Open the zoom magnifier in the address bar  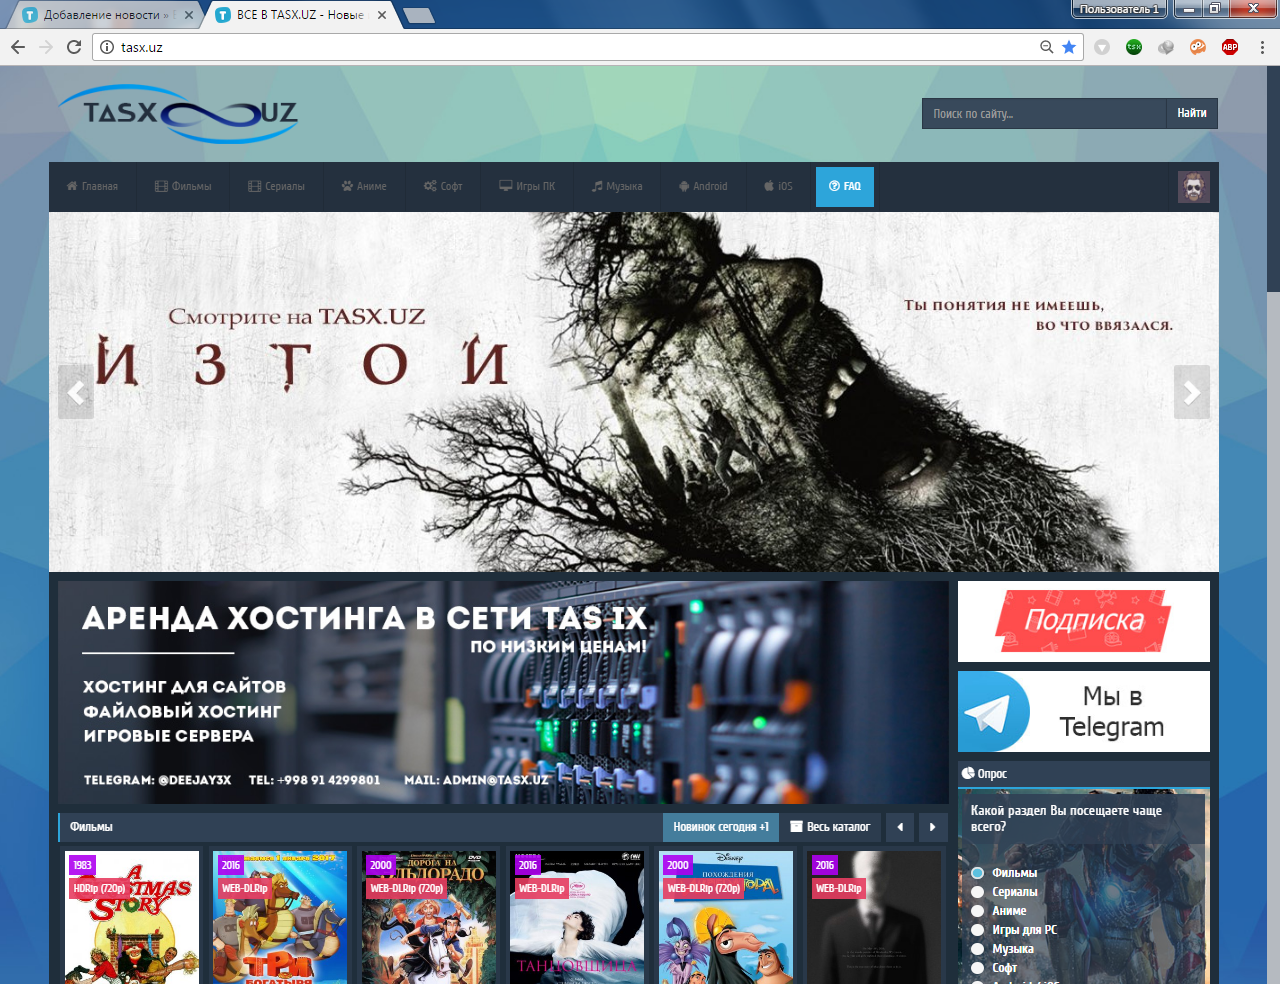point(1047,47)
